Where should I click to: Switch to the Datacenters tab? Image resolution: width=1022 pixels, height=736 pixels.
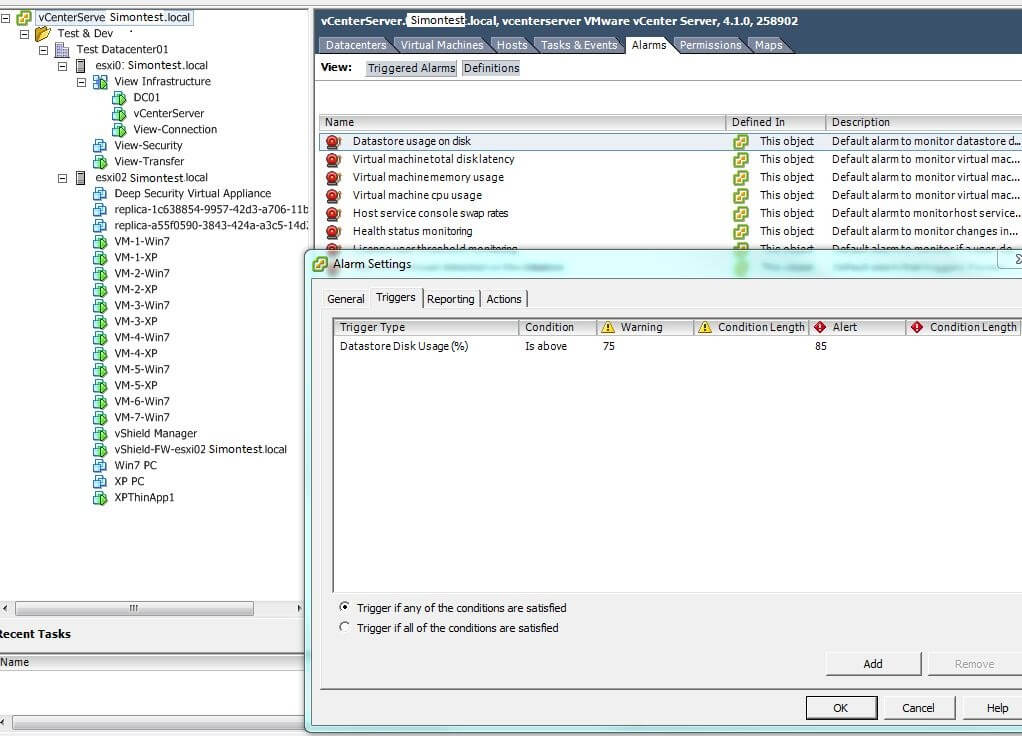pyautogui.click(x=356, y=45)
